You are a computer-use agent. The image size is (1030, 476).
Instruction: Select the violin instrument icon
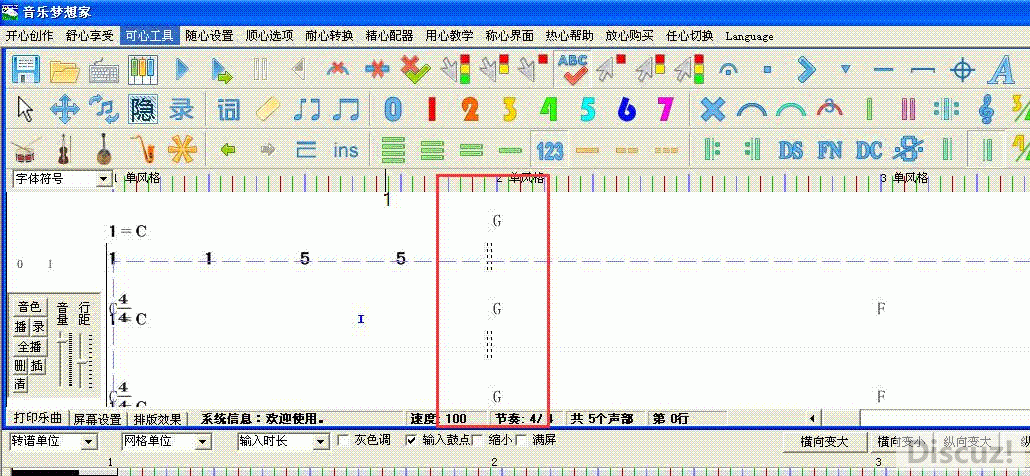[64, 150]
